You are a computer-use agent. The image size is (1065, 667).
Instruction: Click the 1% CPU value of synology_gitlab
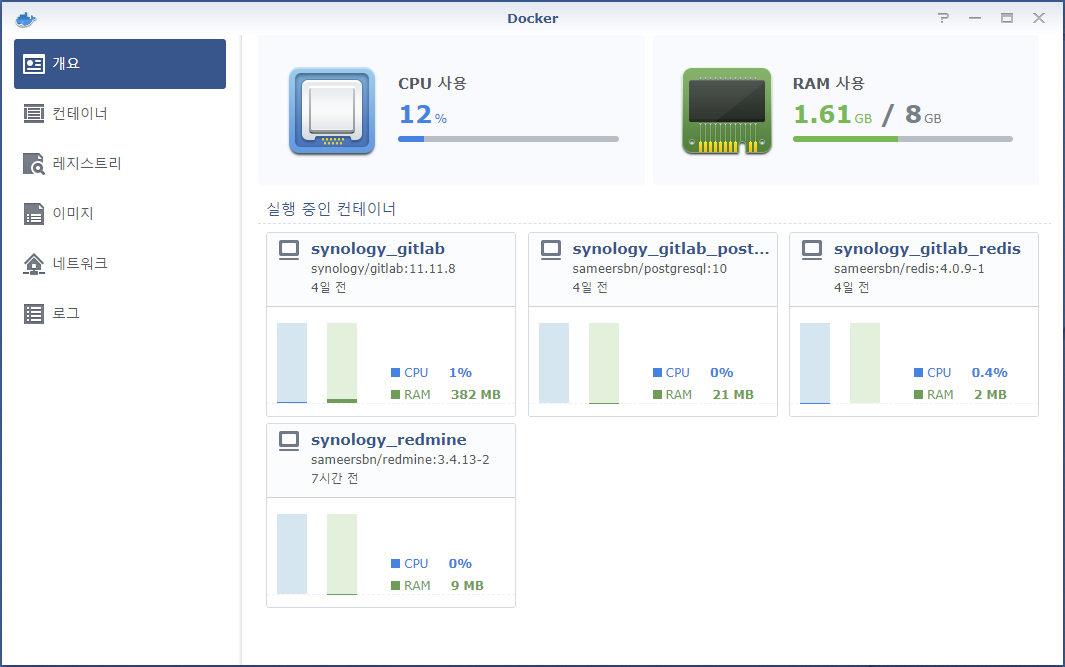click(460, 372)
